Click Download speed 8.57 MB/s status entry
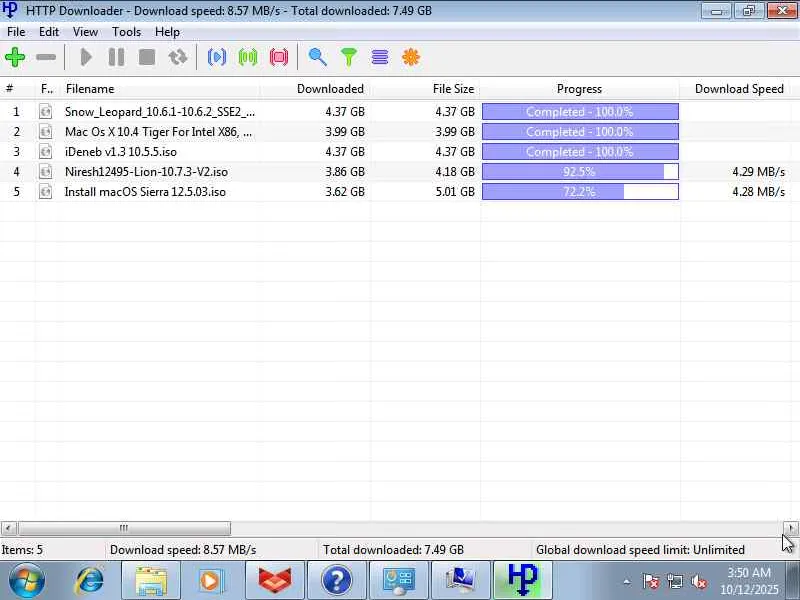Screen dimensions: 800x600 (x=183, y=549)
